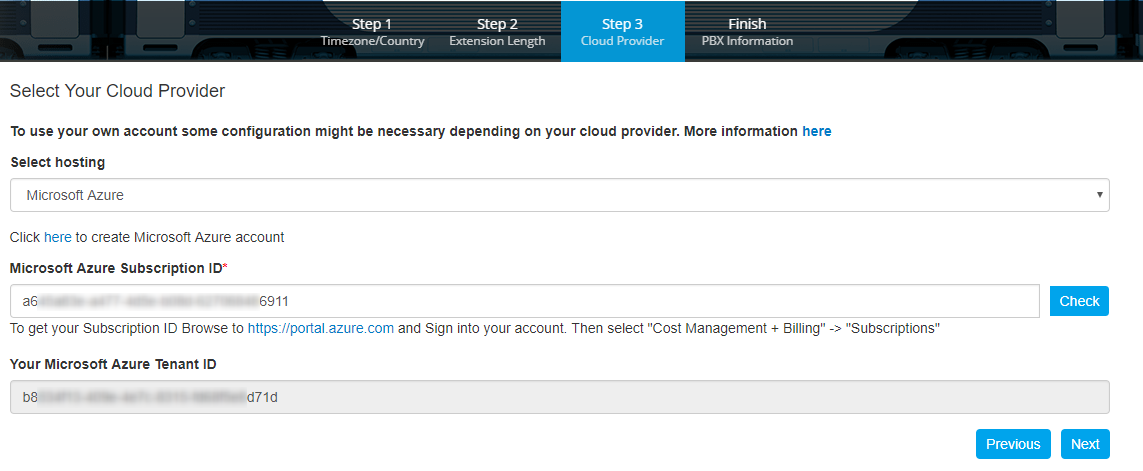The width and height of the screenshot is (1143, 471).
Task: Click the Microsoft Azure Subscription ID label
Action: pyautogui.click(x=119, y=268)
